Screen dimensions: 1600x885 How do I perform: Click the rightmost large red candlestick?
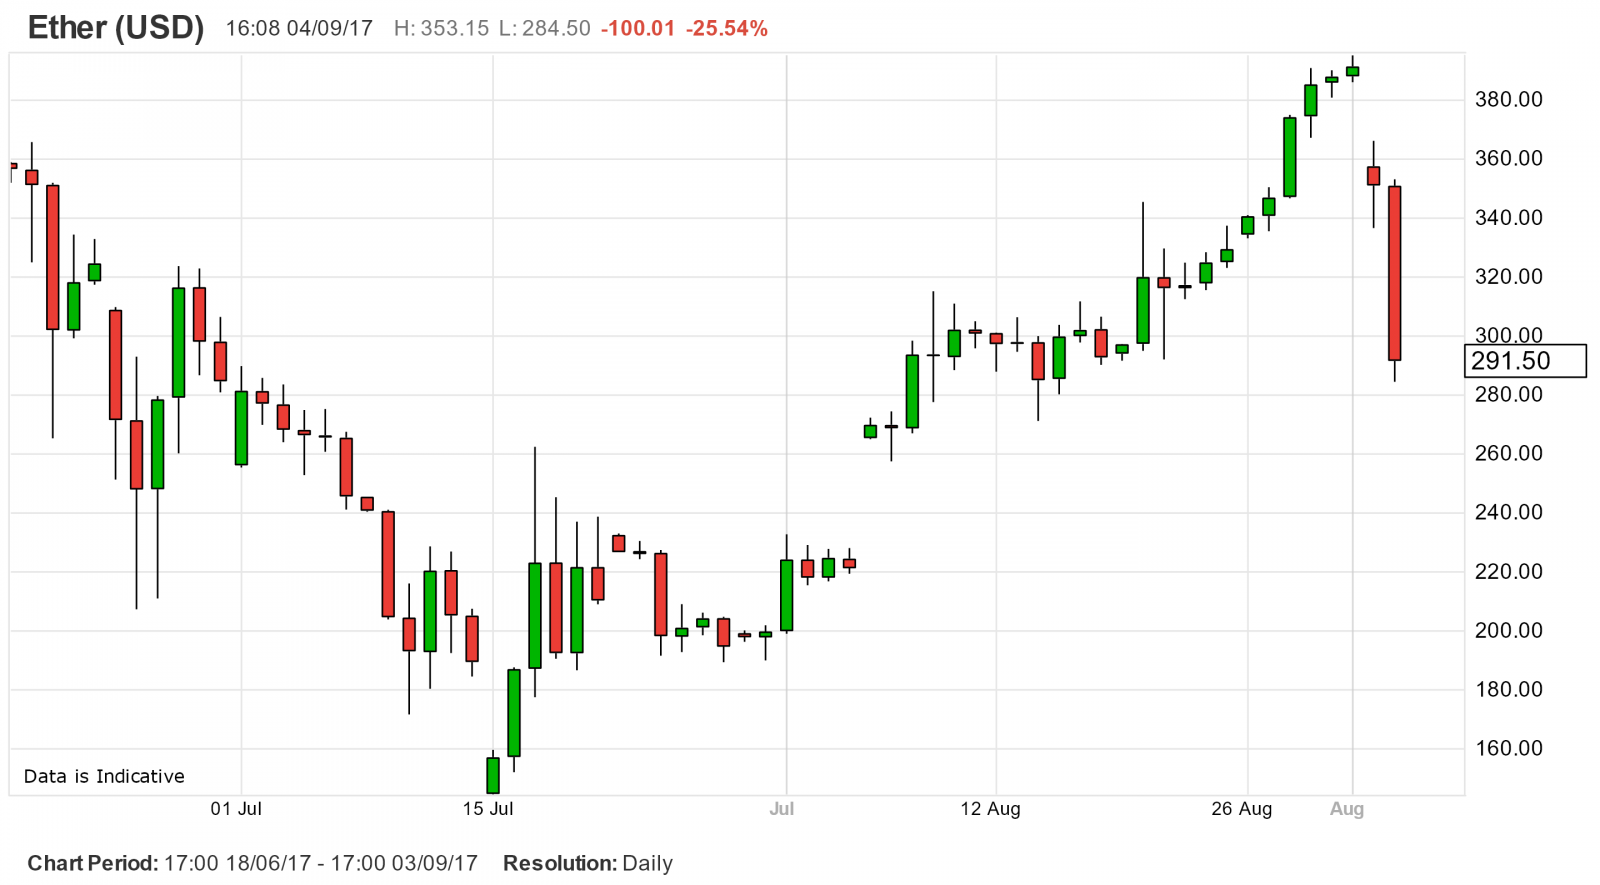coord(1394,273)
